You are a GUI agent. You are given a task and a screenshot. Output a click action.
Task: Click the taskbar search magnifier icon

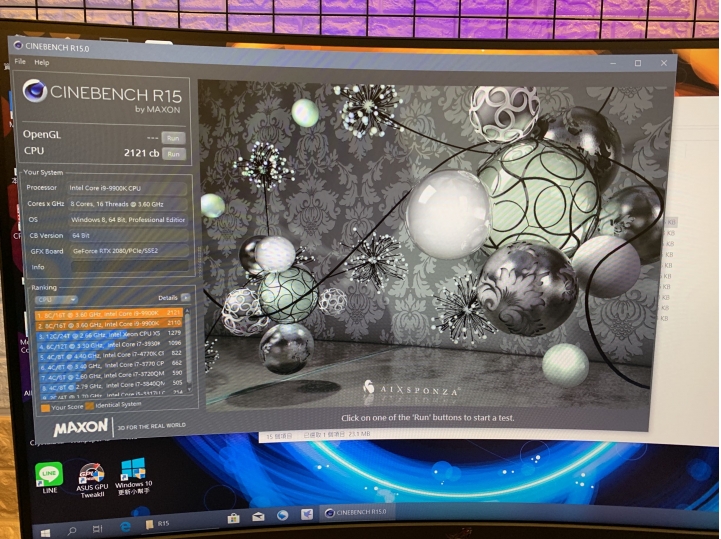click(x=72, y=530)
